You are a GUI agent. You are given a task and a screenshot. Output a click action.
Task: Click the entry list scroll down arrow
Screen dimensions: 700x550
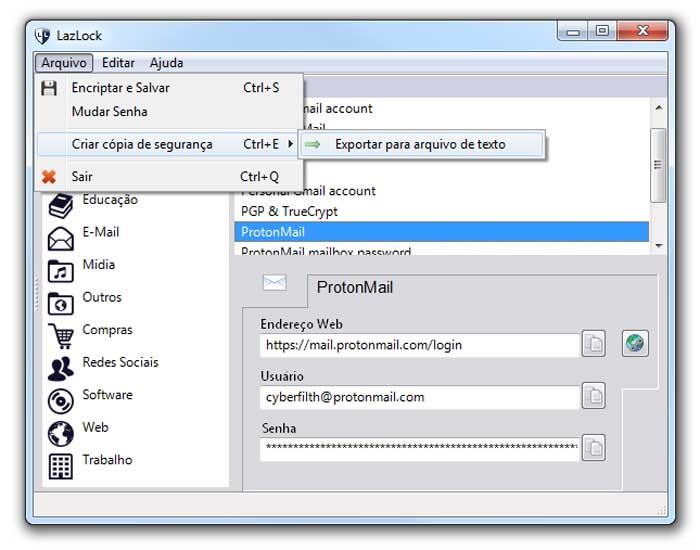658,246
